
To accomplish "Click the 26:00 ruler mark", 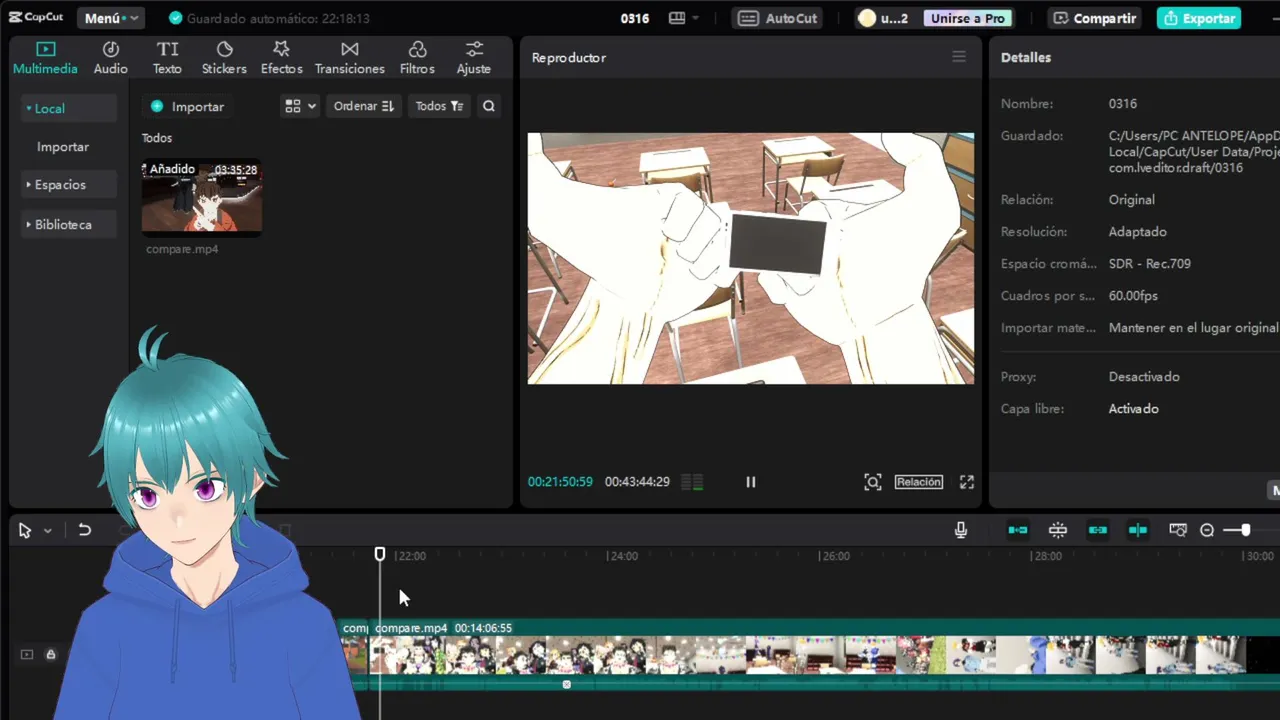I will (835, 556).
